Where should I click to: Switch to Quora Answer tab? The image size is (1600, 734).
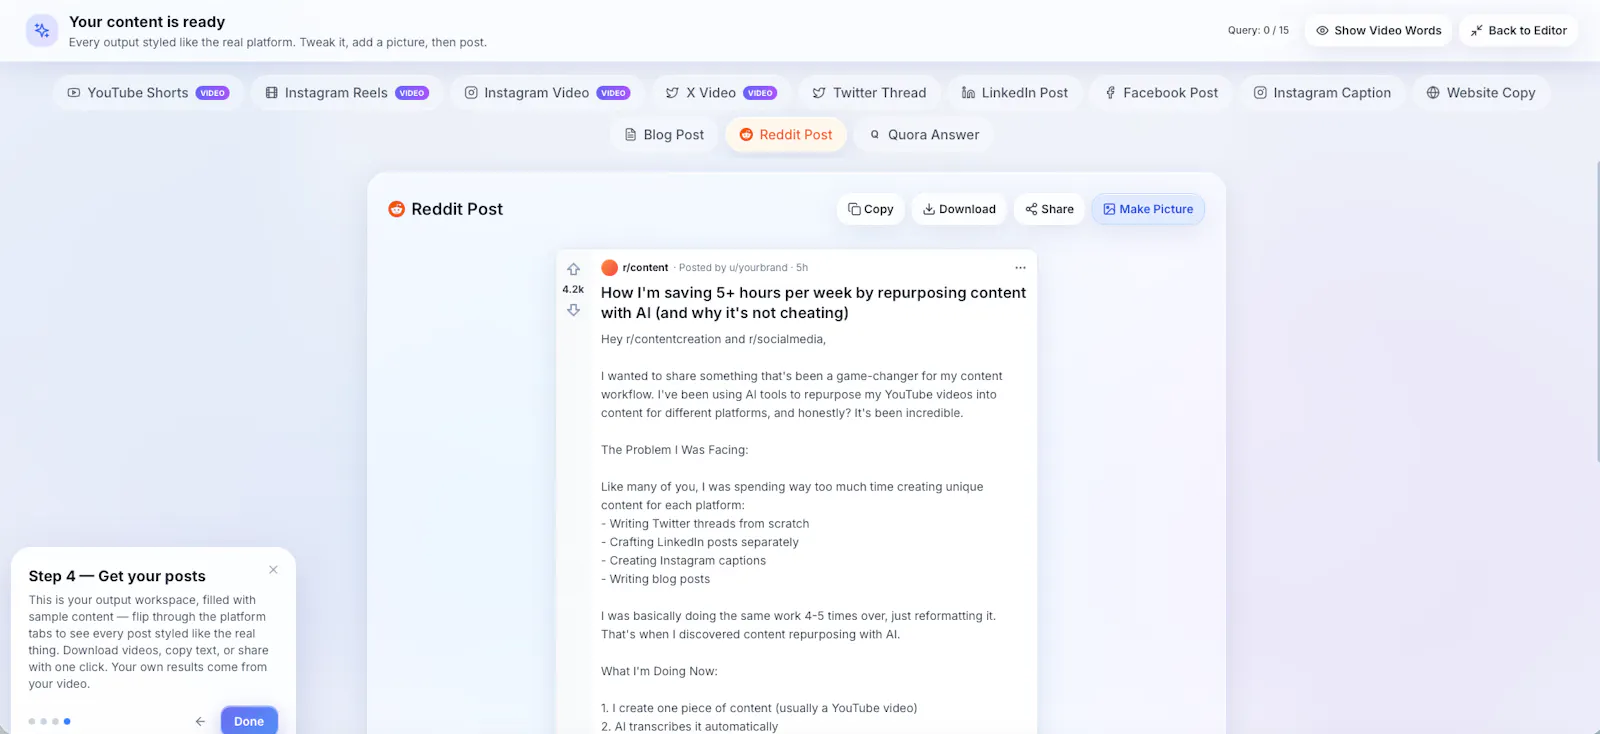click(924, 135)
